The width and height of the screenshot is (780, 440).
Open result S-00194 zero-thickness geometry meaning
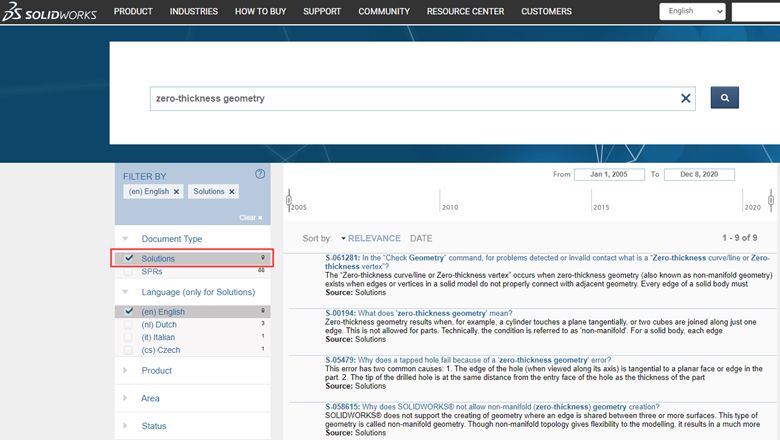(x=418, y=313)
